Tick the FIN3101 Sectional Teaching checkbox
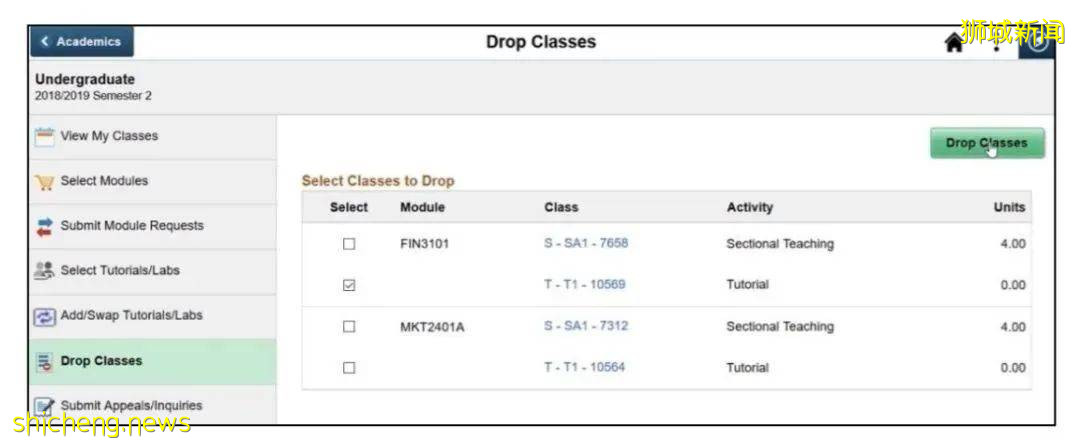This screenshot has width=1080, height=443. point(349,244)
